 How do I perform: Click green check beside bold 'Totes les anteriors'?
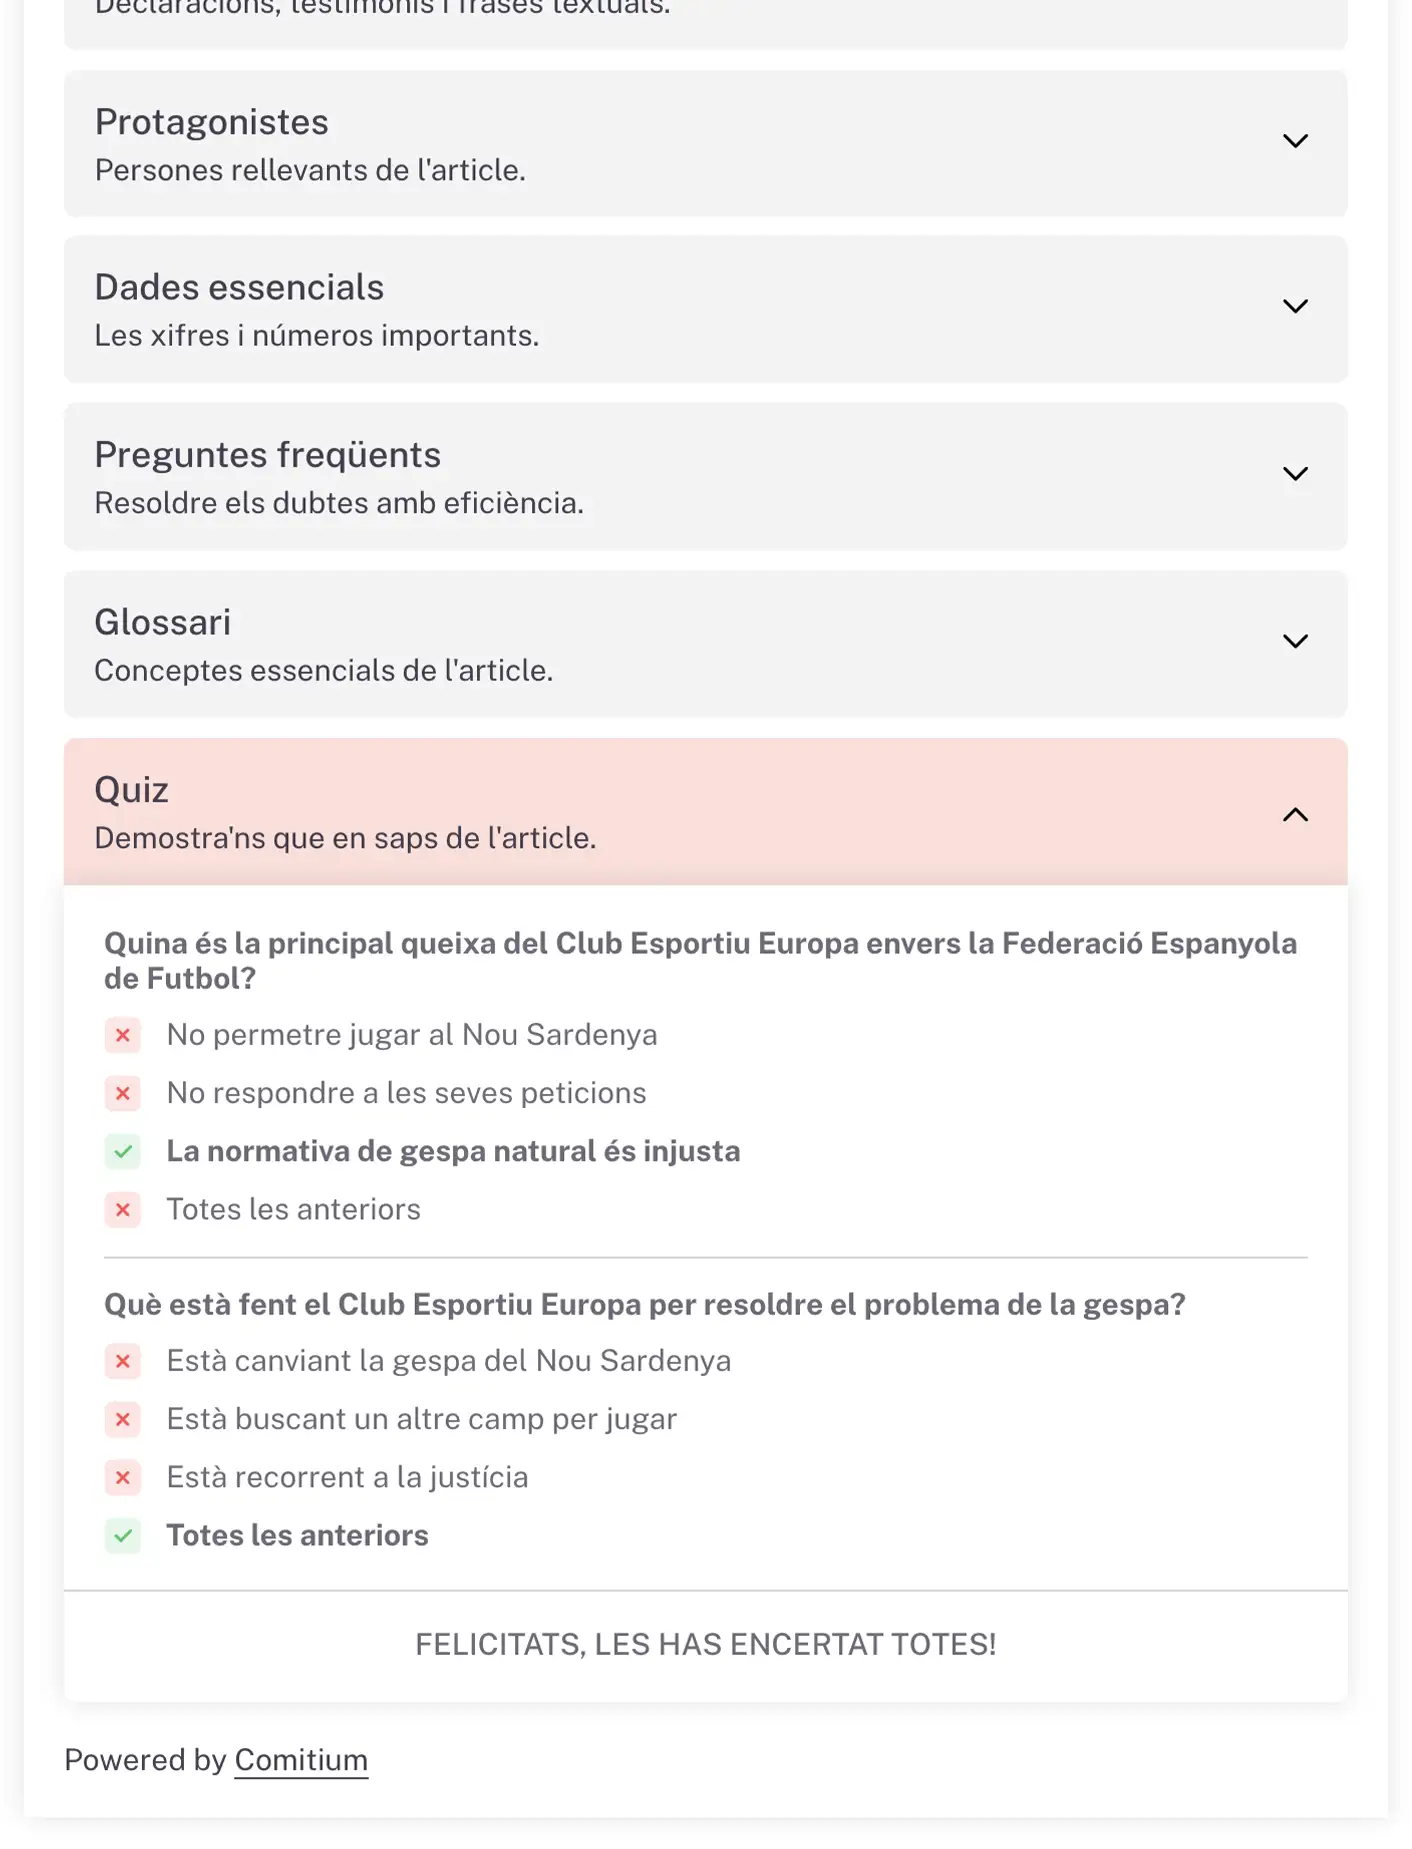coord(123,1535)
